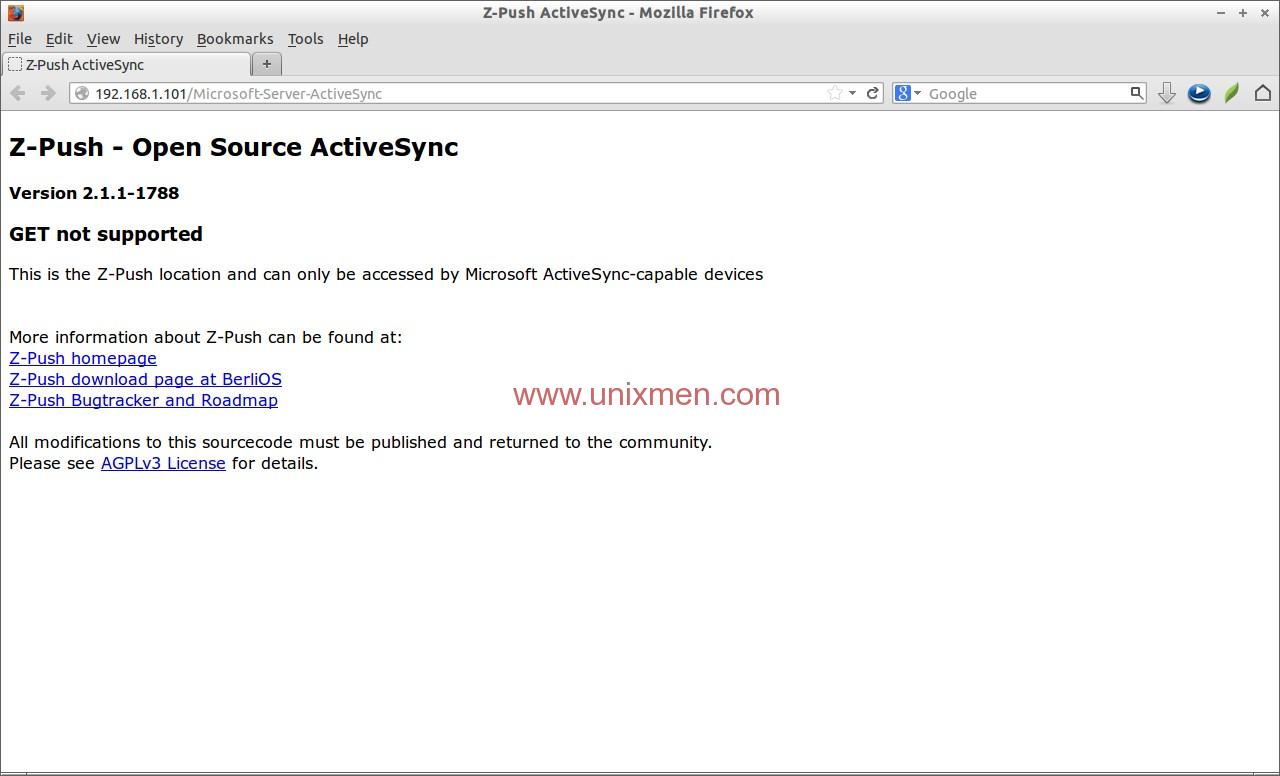Click the Firefox icon in title bar
Screen dimensions: 1280x776
pyautogui.click(x=15, y=13)
